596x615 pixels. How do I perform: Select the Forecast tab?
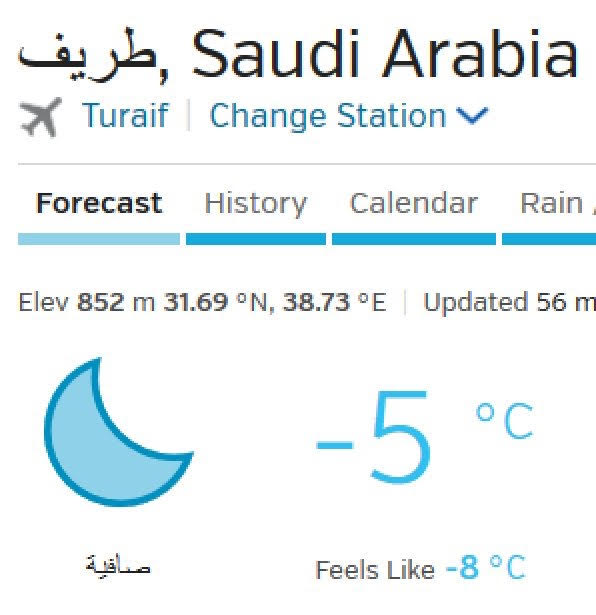(x=99, y=203)
